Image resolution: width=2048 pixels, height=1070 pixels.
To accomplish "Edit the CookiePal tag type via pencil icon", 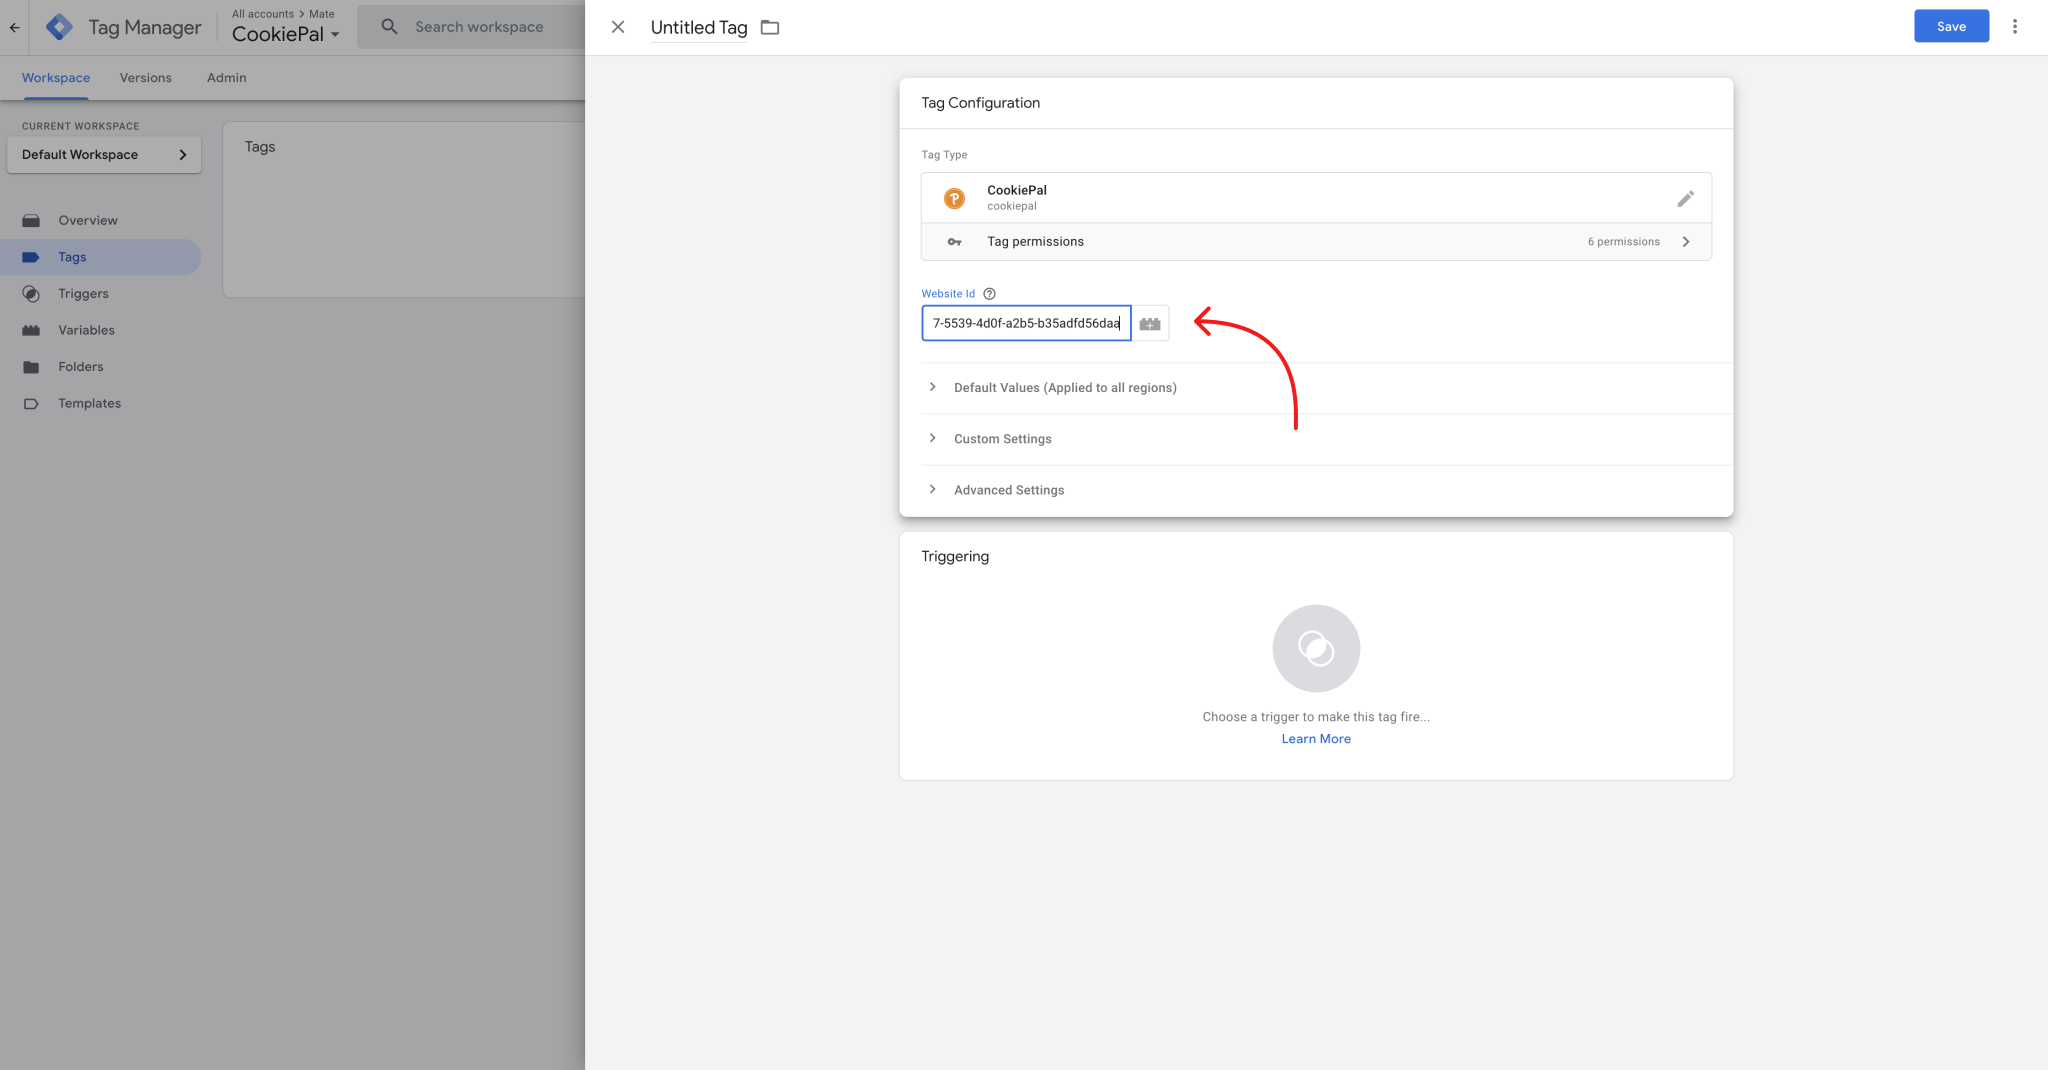I will click(x=1685, y=198).
